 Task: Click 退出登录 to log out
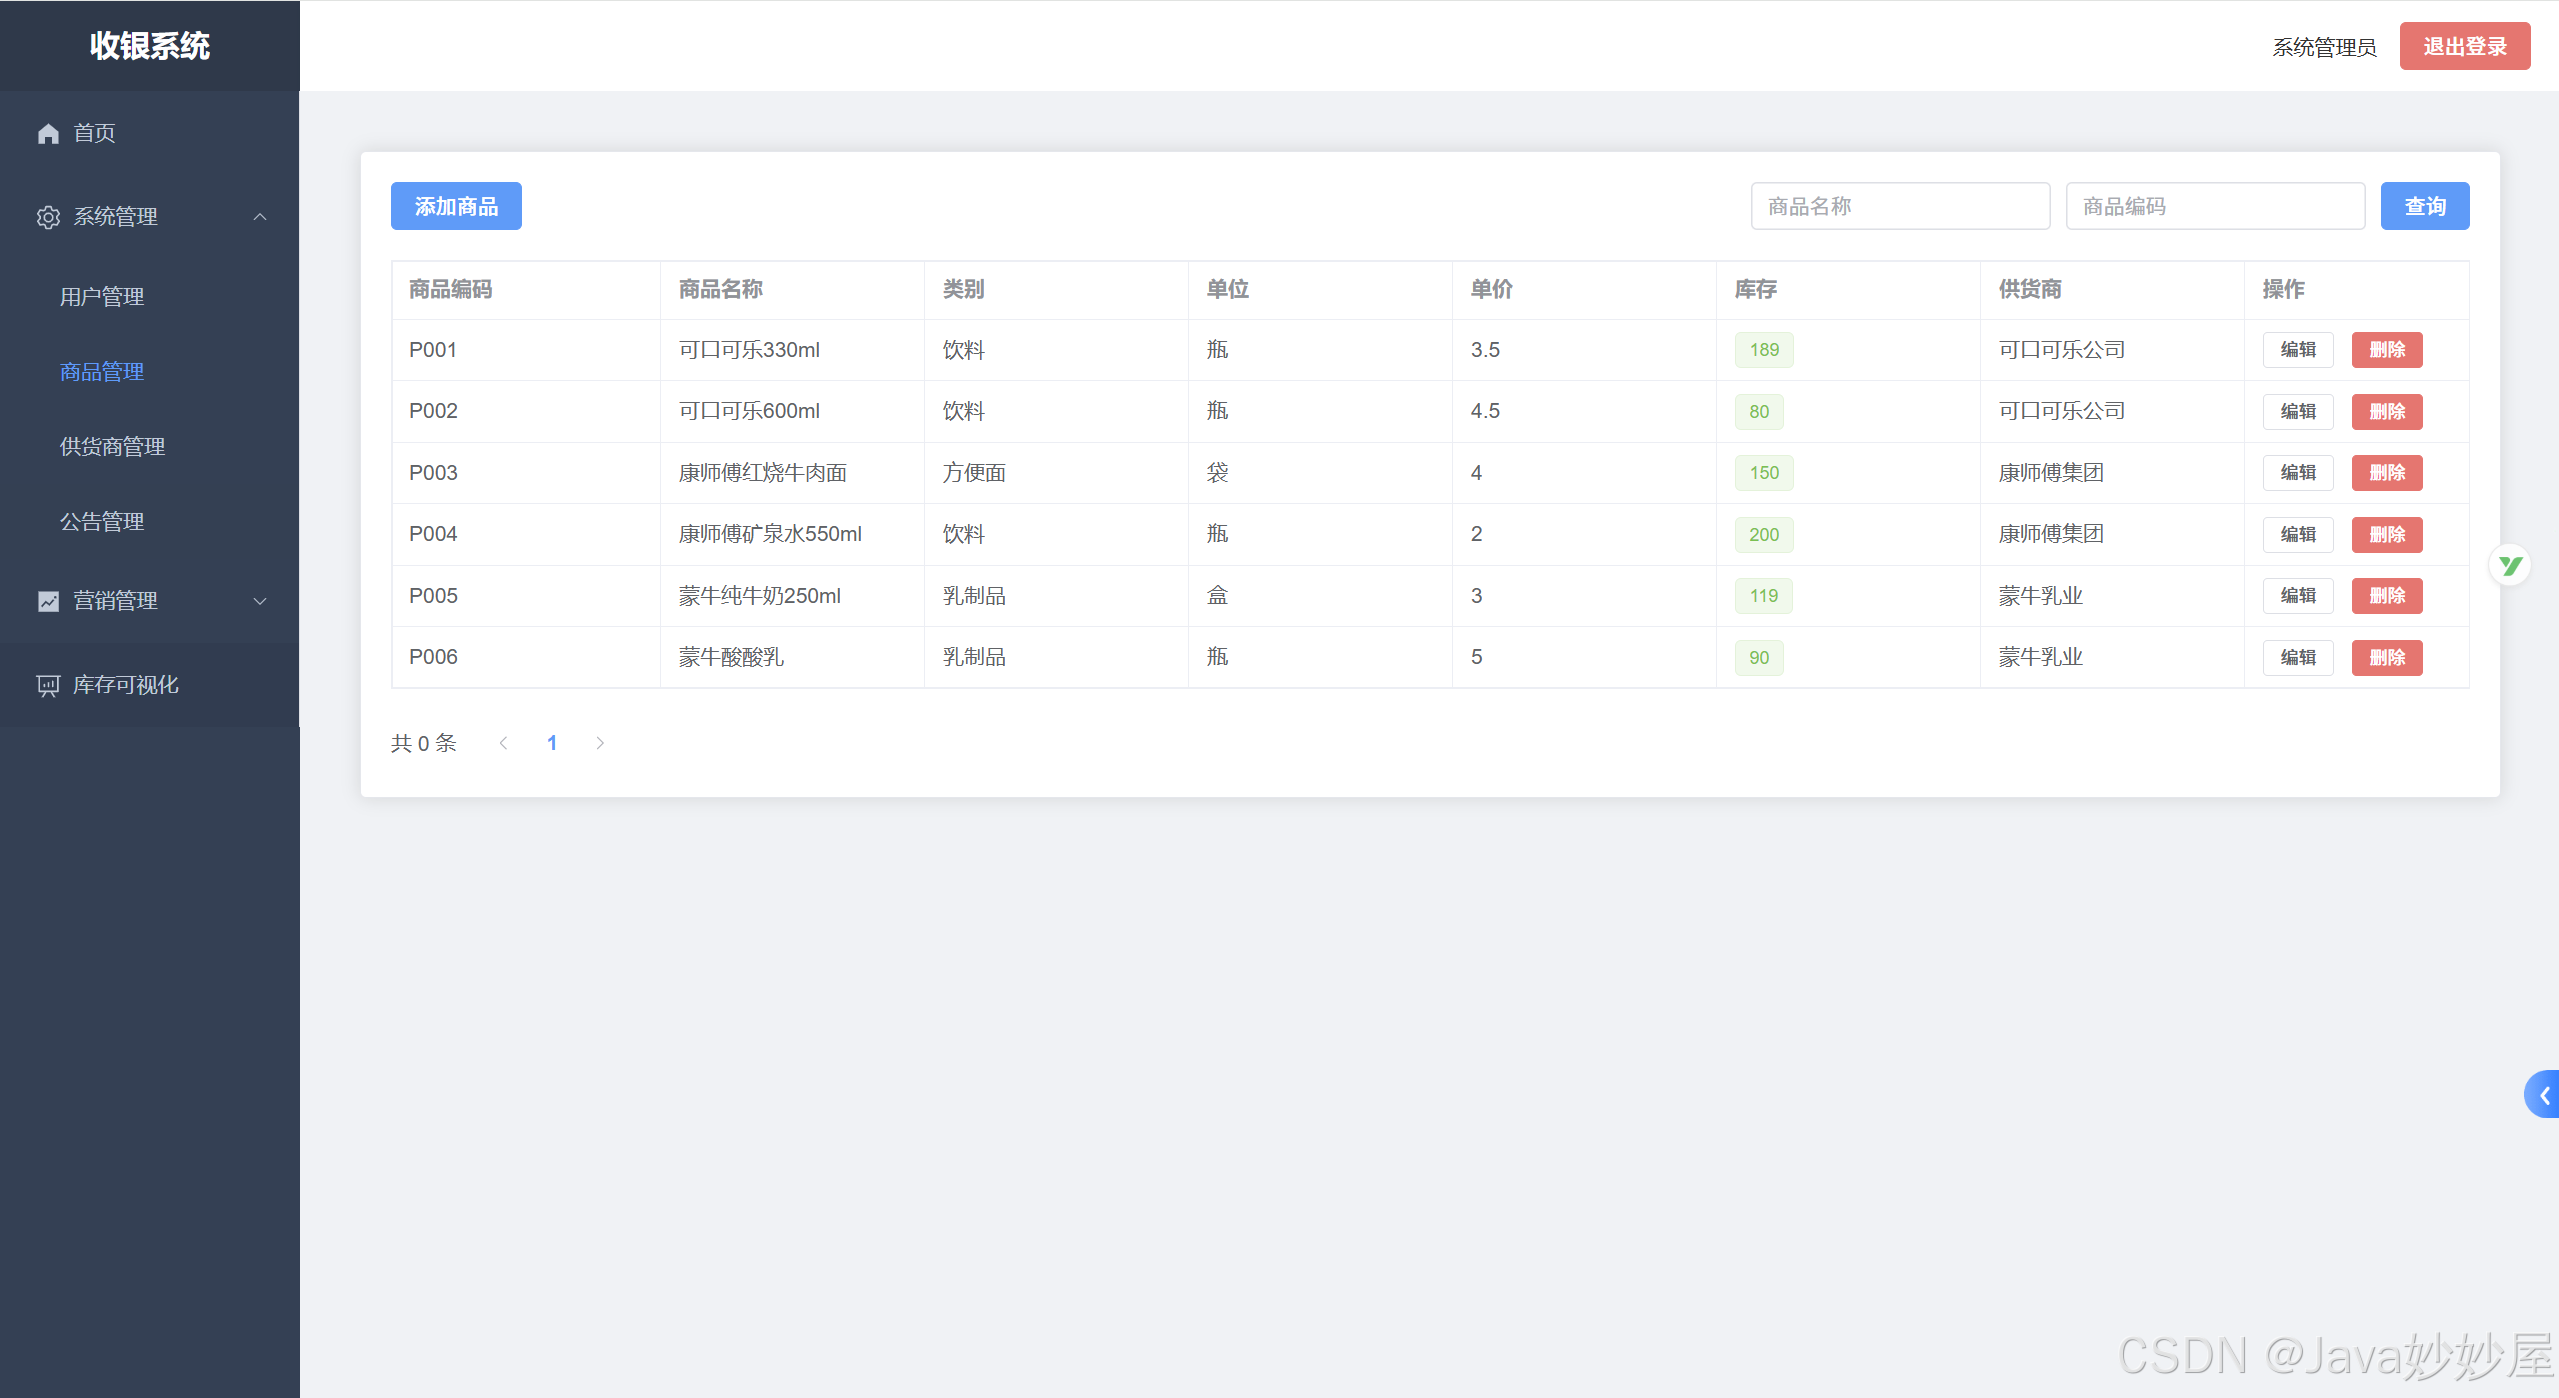point(2464,46)
